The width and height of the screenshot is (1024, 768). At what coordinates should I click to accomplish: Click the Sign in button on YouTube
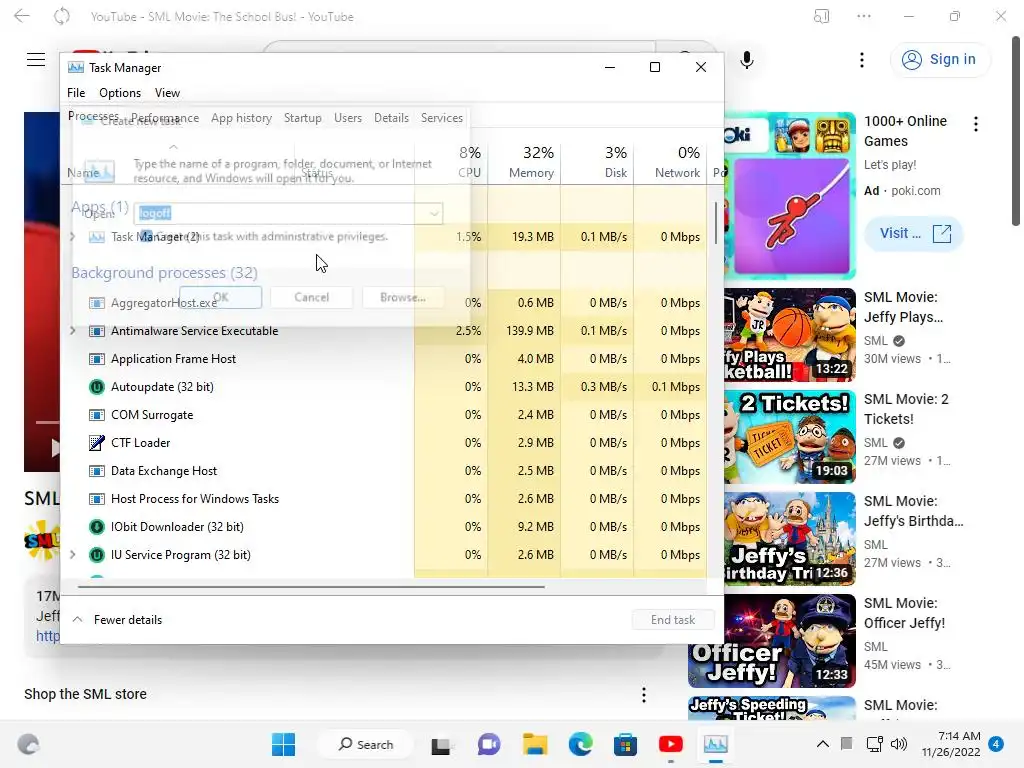pos(939,59)
